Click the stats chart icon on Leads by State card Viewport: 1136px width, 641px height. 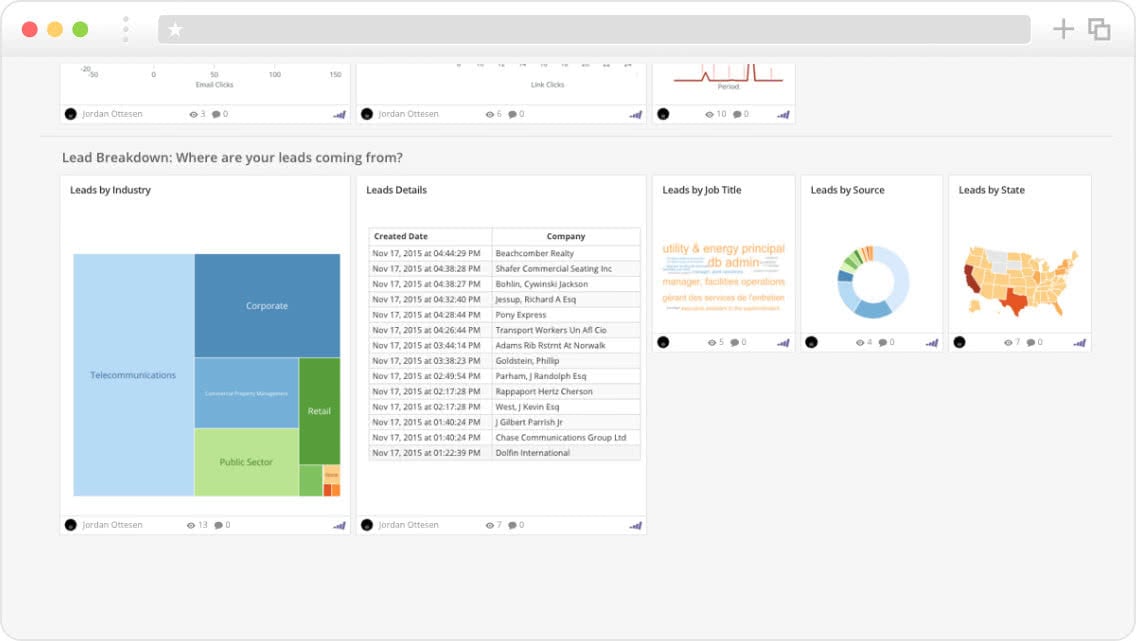coord(1081,342)
